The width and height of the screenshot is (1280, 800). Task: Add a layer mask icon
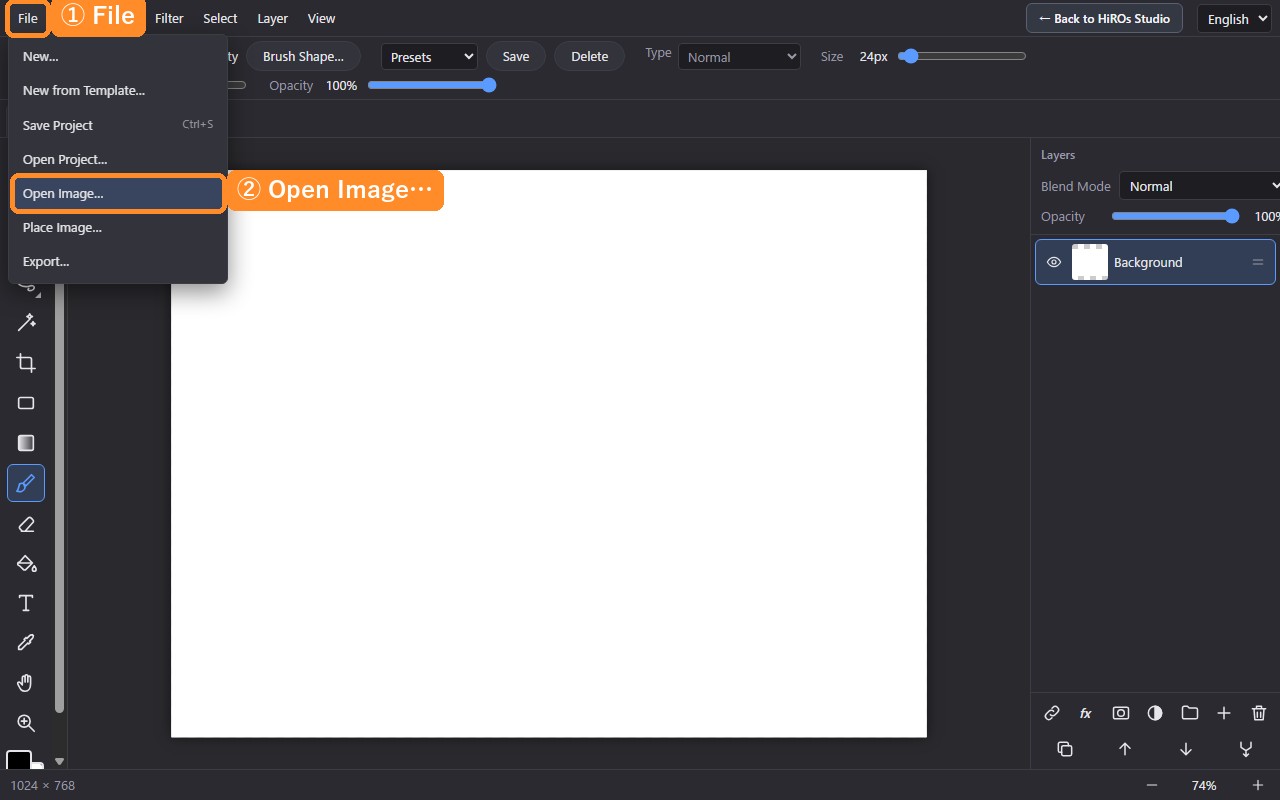[x=1121, y=713]
